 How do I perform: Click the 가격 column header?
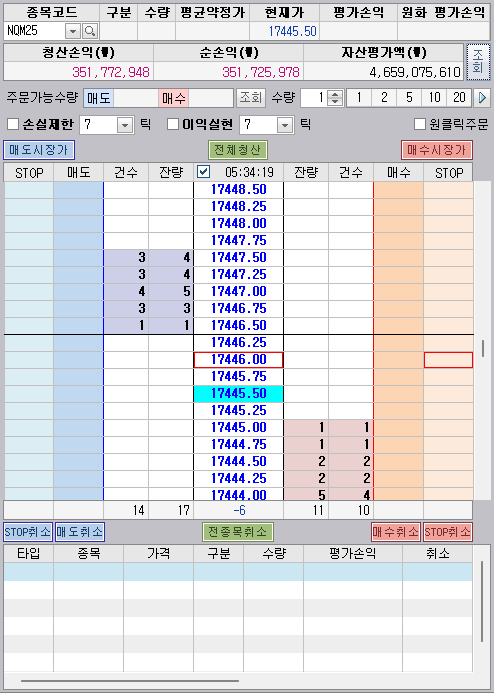(x=159, y=554)
